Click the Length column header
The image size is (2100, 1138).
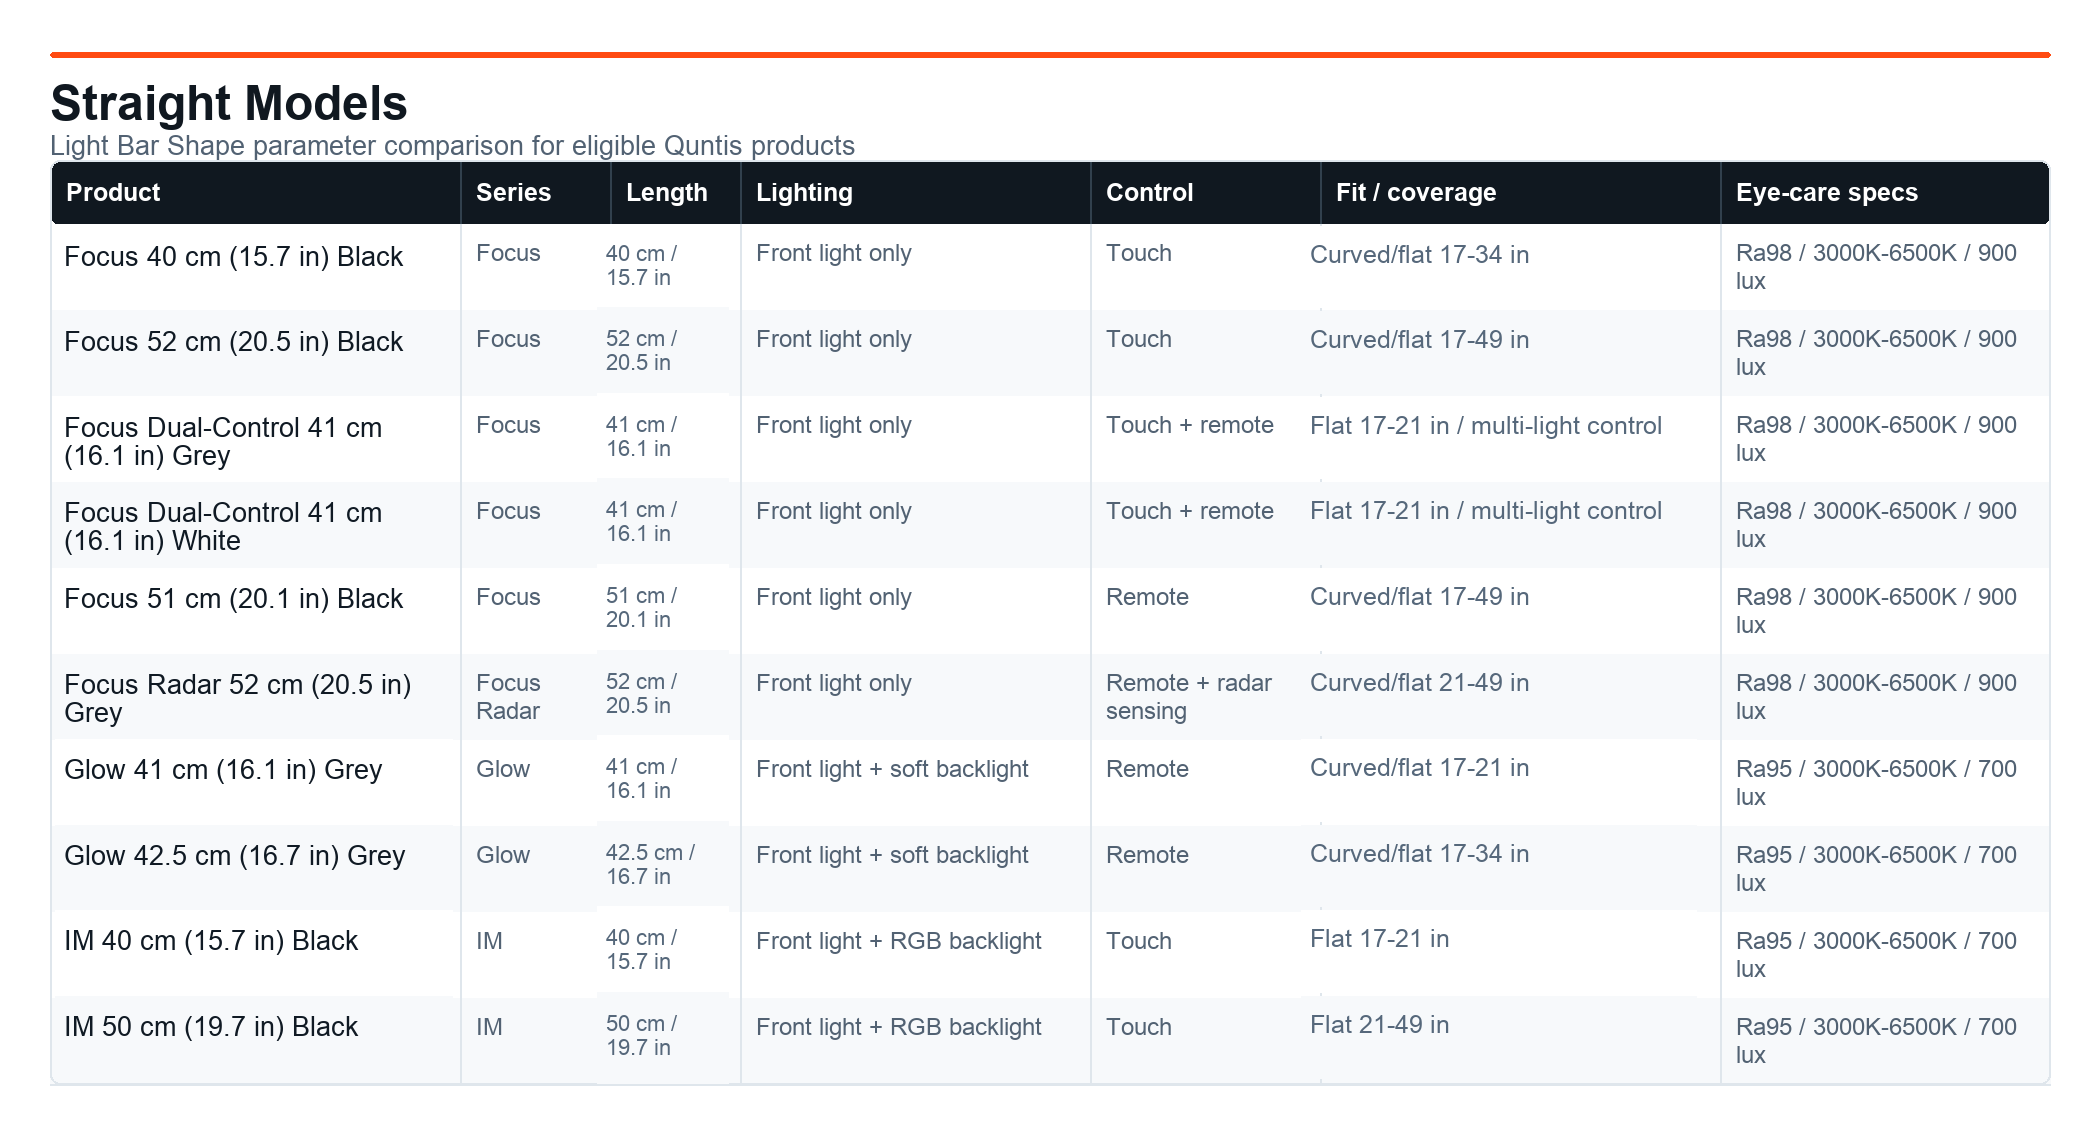[676, 193]
